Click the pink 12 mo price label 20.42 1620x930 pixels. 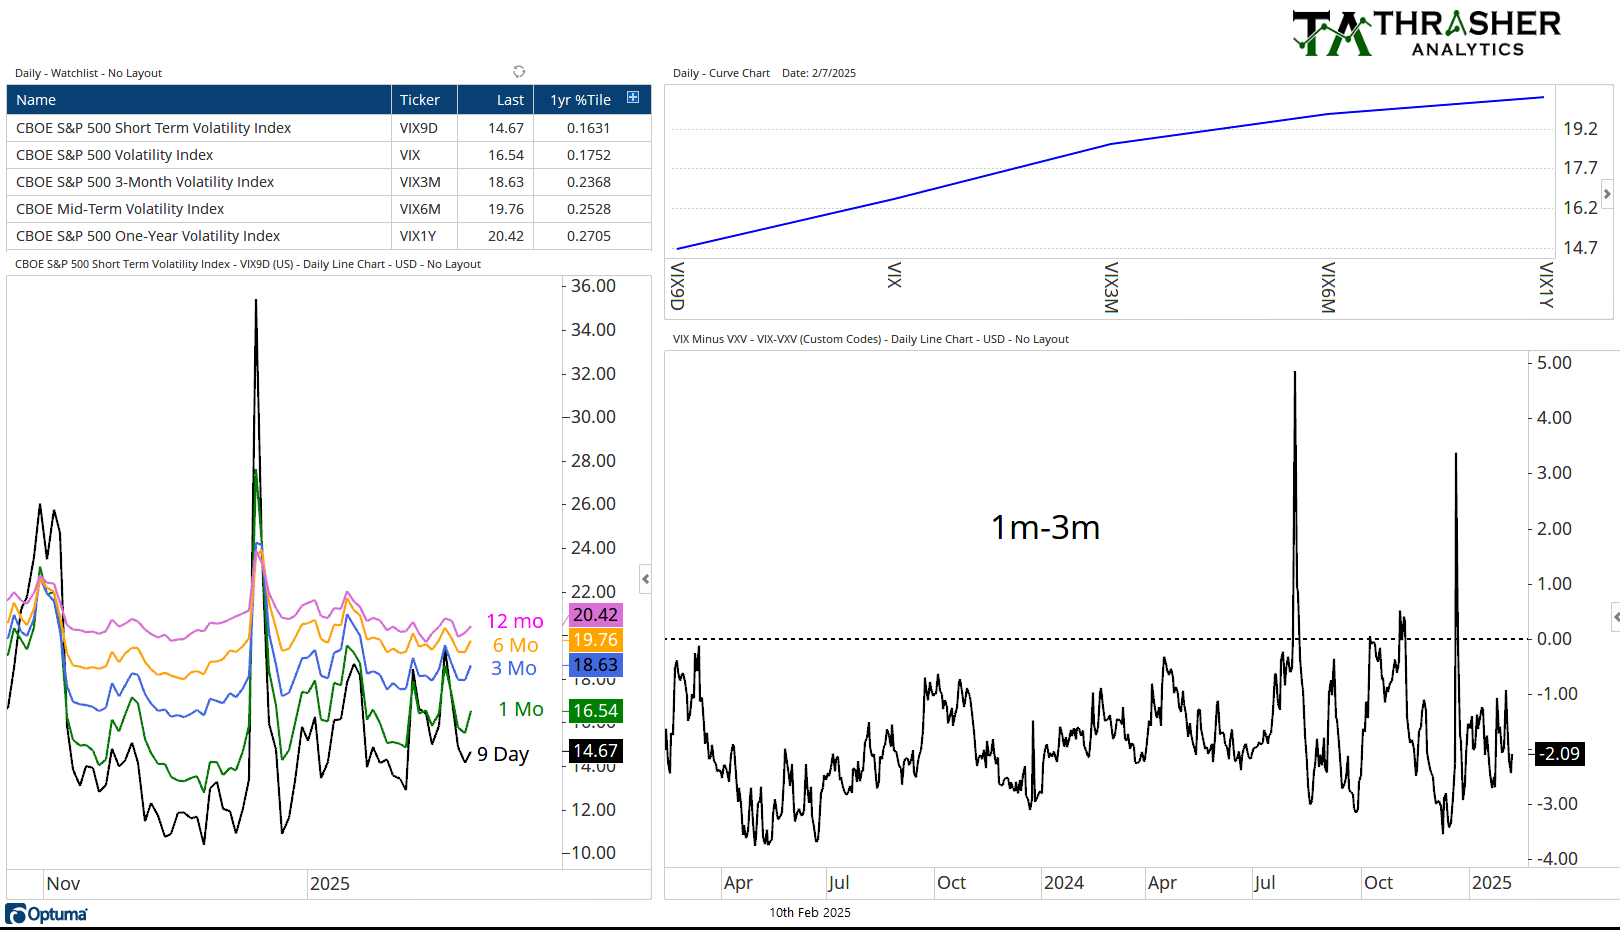tap(596, 615)
